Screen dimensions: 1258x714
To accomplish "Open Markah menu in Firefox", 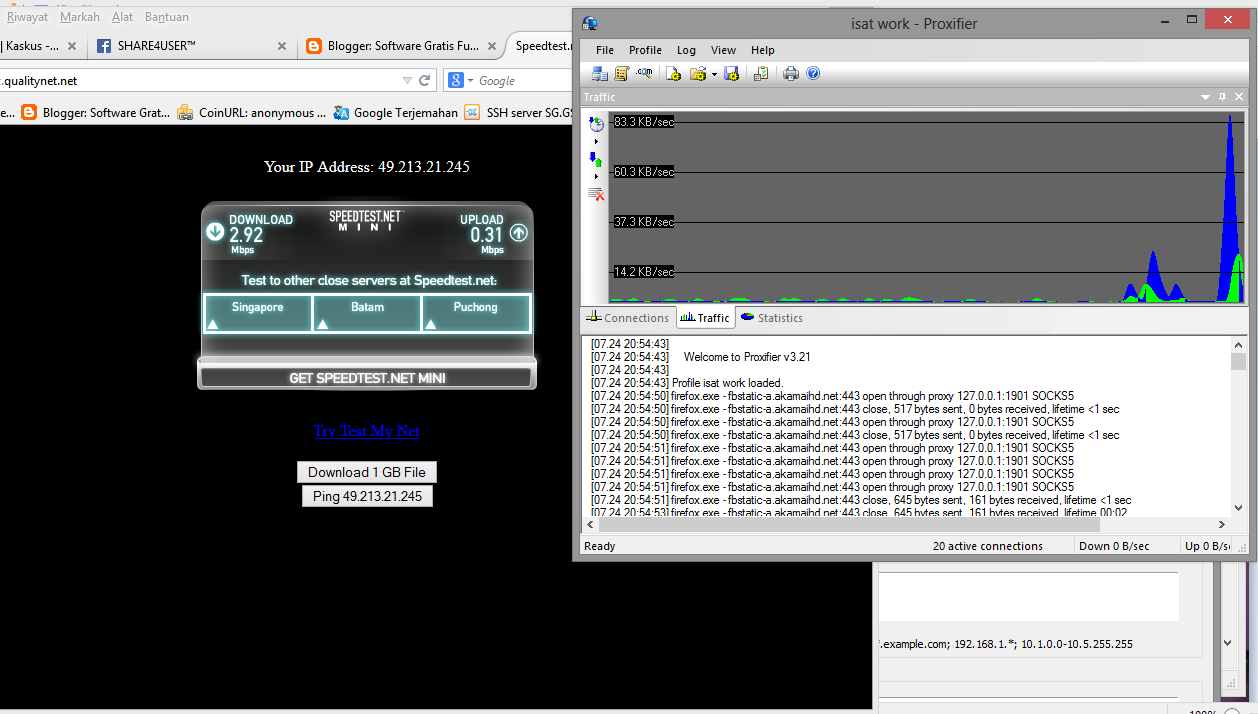I will [x=80, y=17].
